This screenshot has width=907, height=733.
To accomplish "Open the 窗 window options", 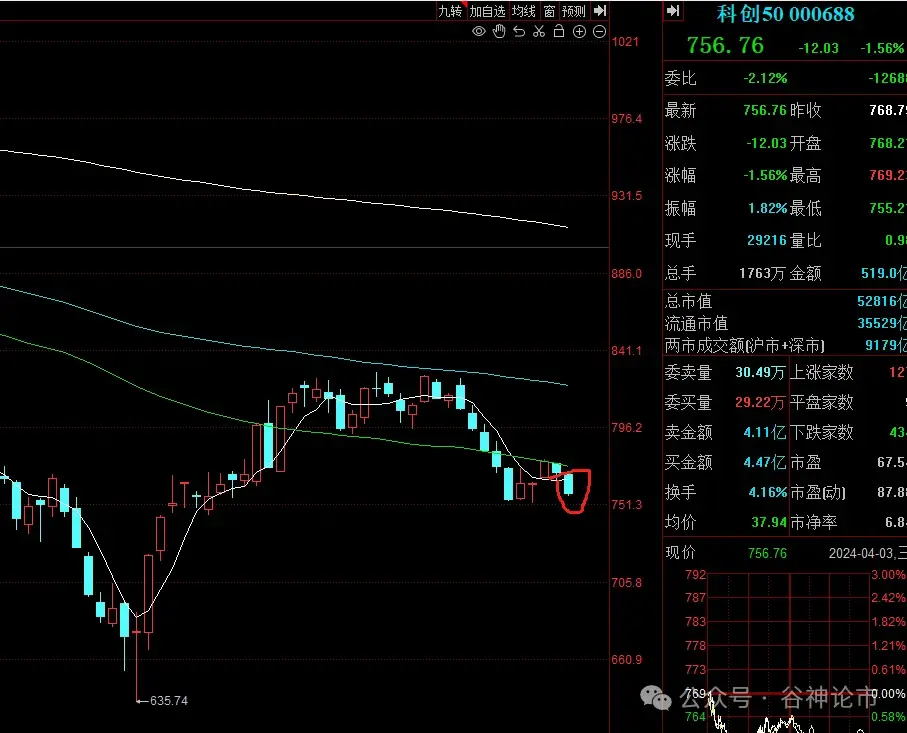I will (549, 11).
